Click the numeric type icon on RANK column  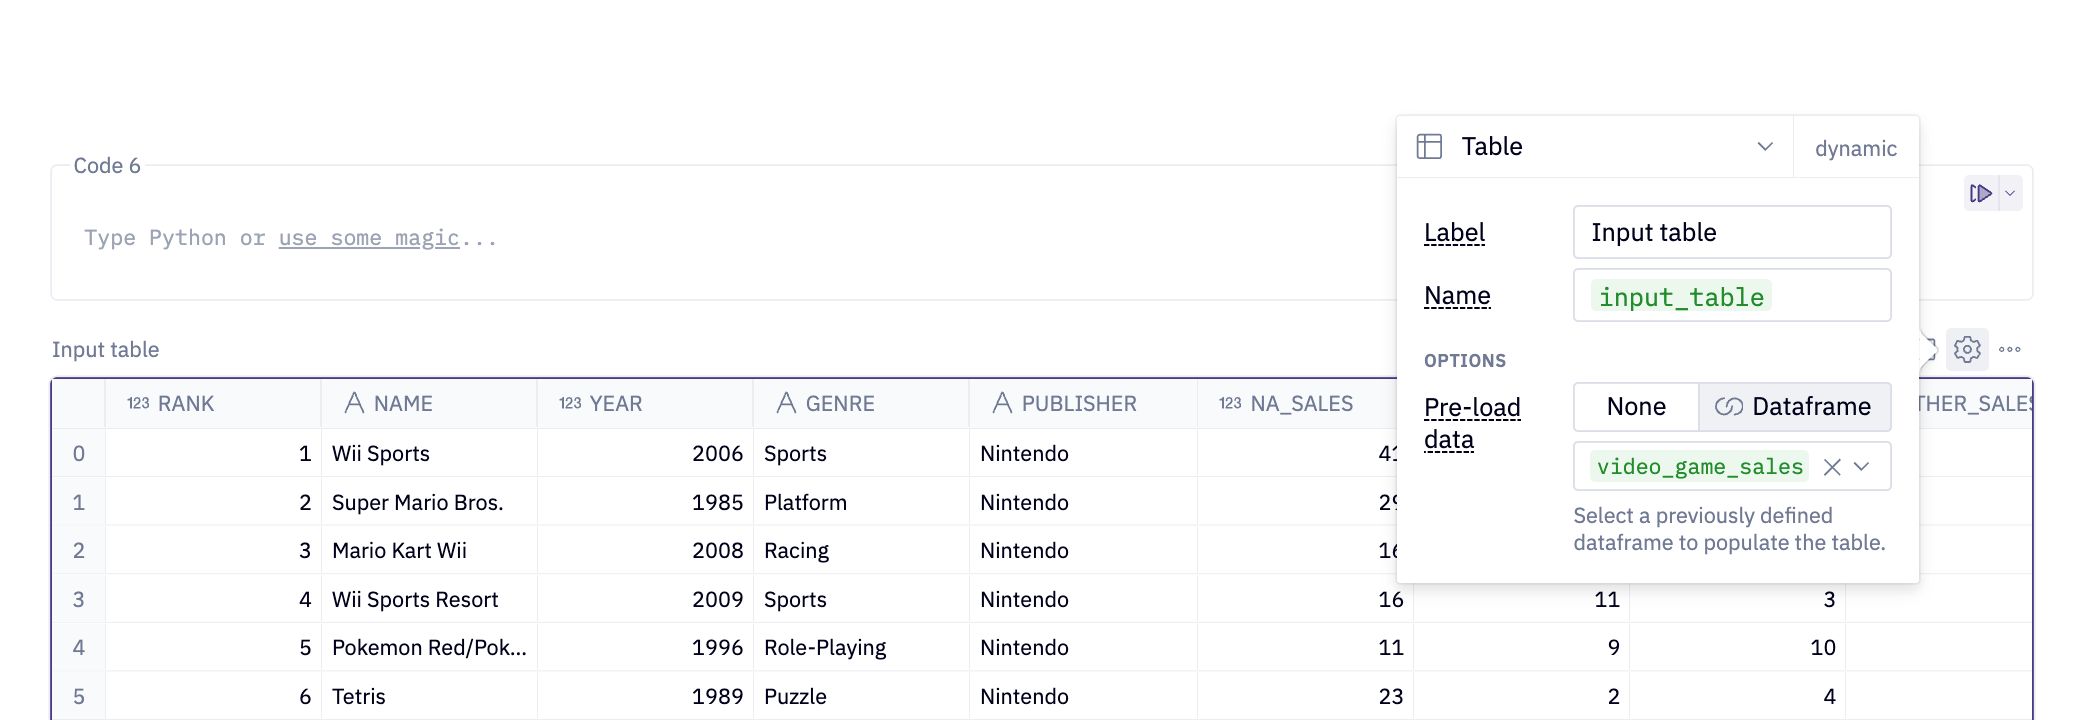[x=138, y=404]
